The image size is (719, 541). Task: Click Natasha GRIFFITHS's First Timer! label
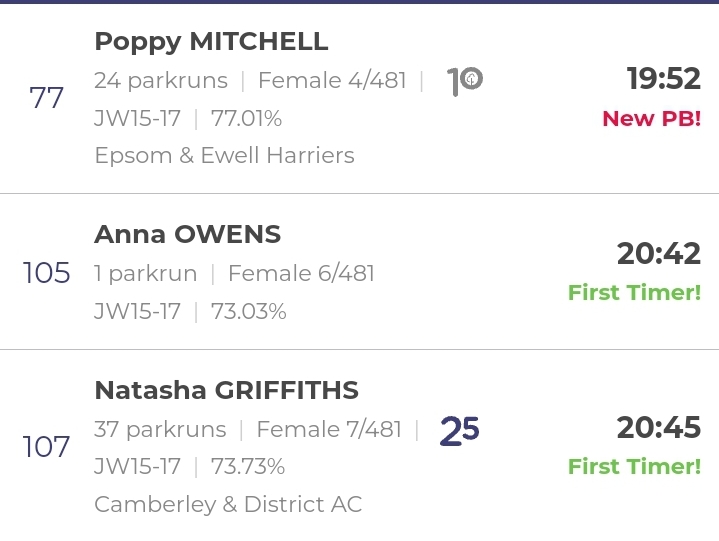(635, 467)
